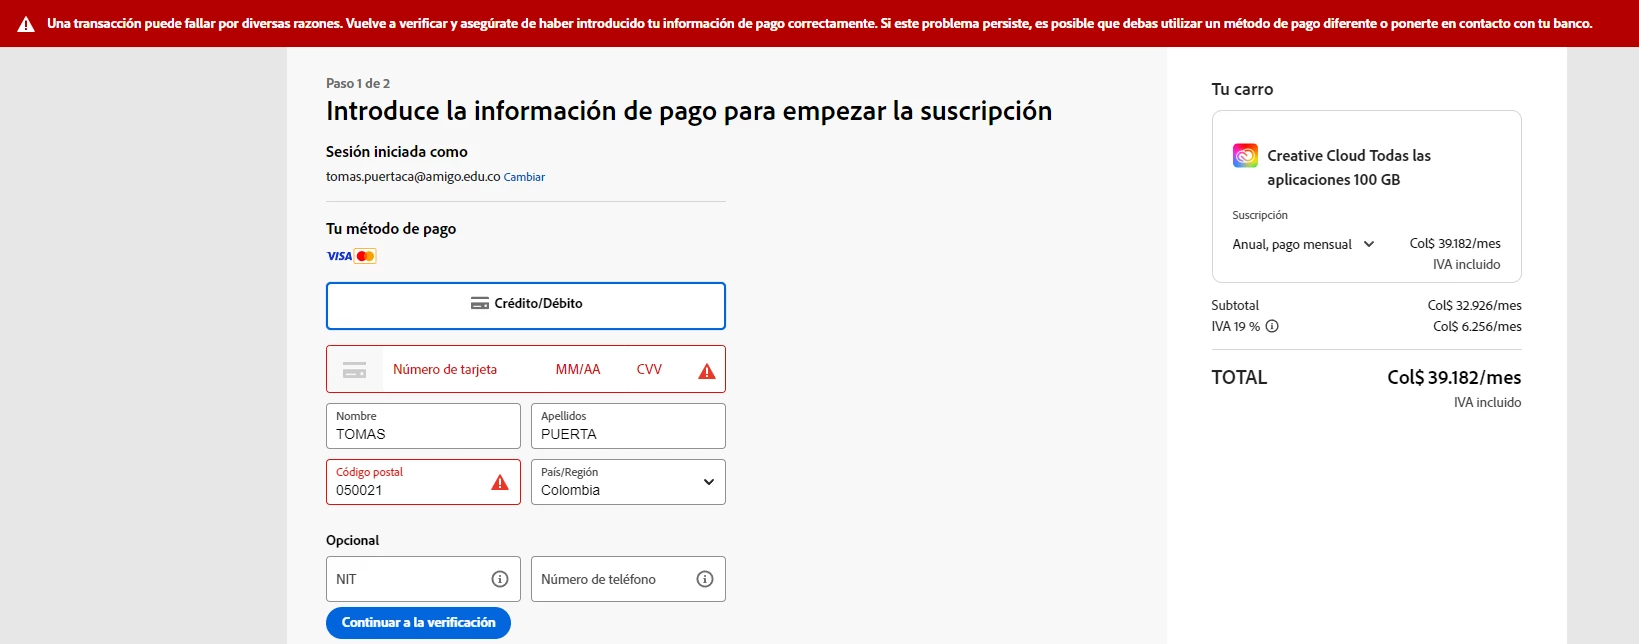
Task: Click the IVA amount Col$ 6.256/mes
Action: tap(1477, 327)
